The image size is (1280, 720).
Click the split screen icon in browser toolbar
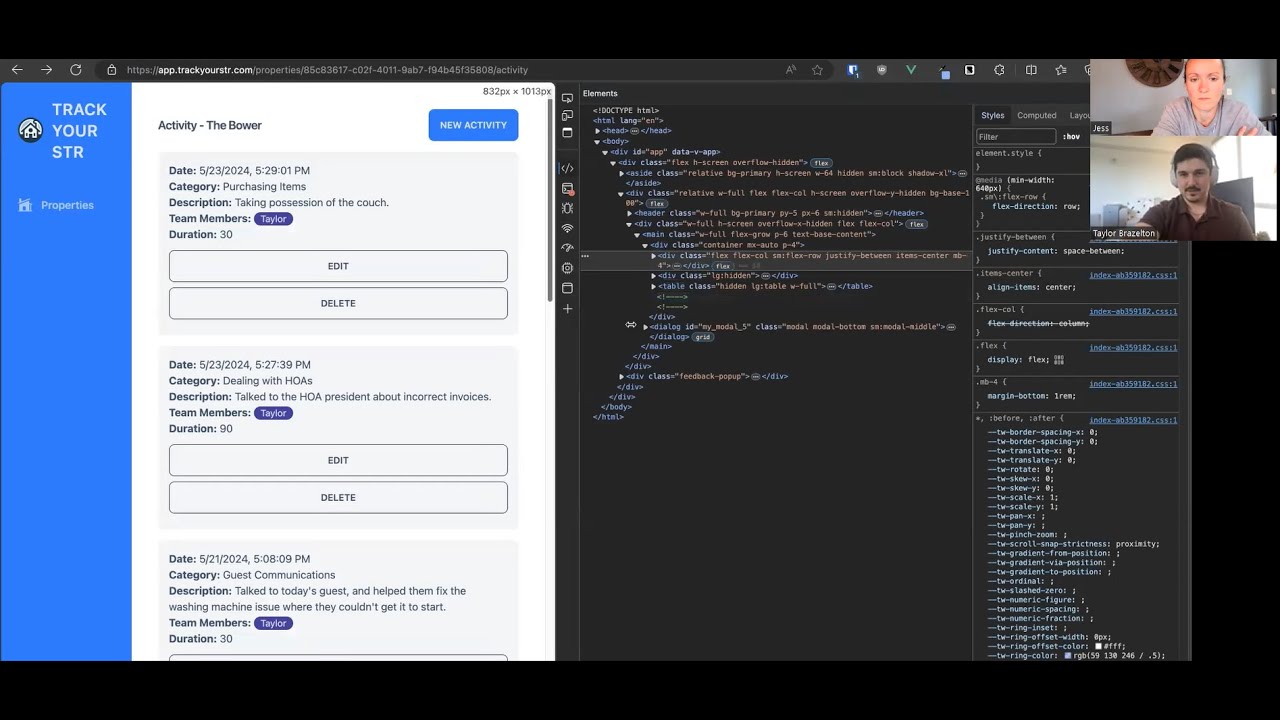1031,70
